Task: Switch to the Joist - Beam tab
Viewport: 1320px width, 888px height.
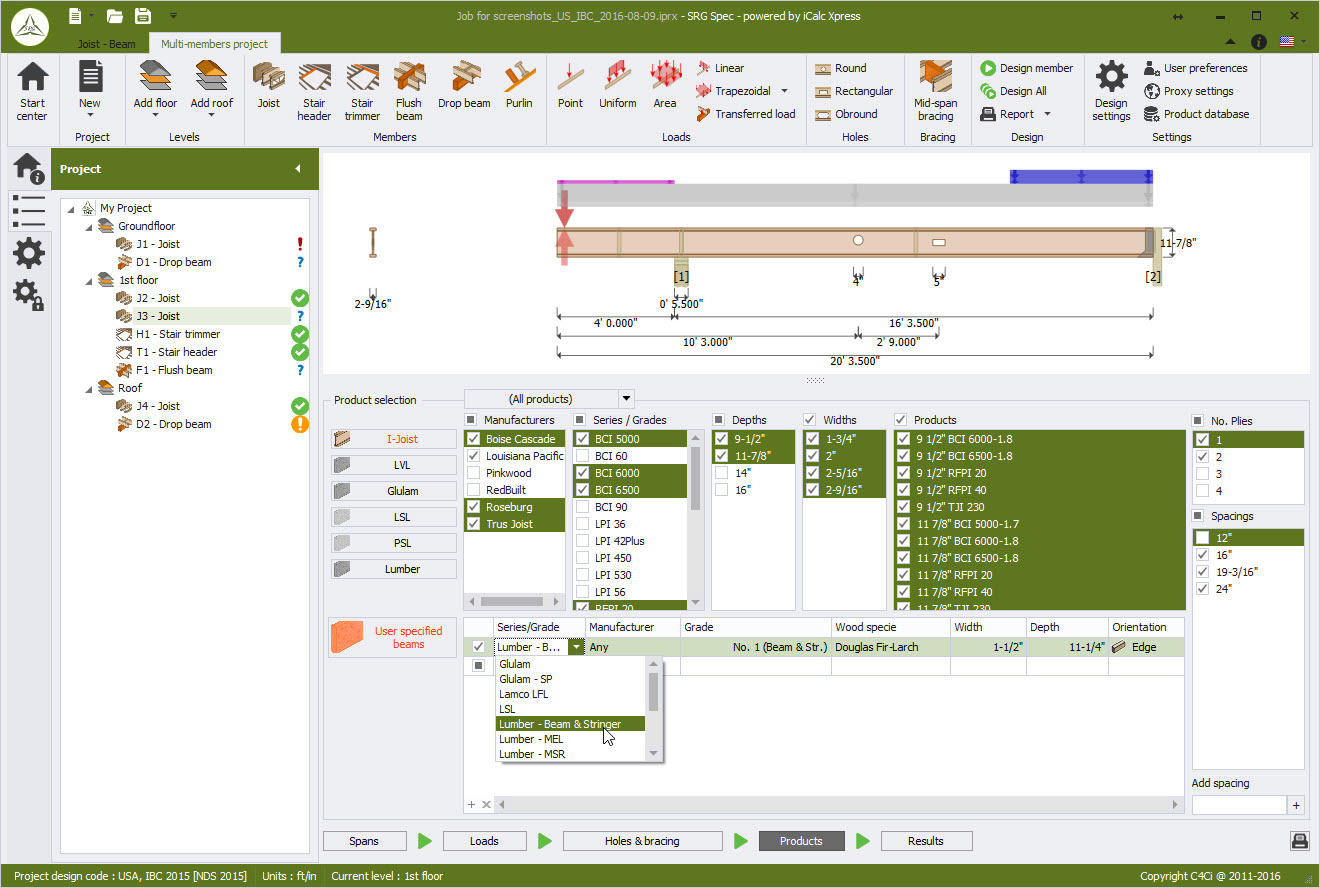Action: click(x=107, y=44)
